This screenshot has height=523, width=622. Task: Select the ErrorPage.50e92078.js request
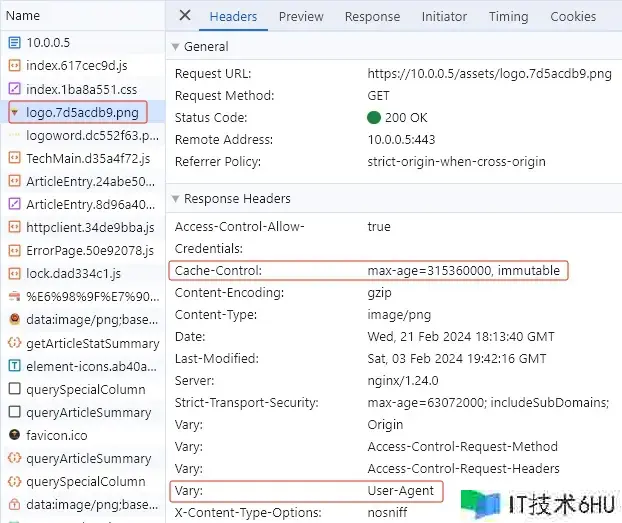(90, 250)
